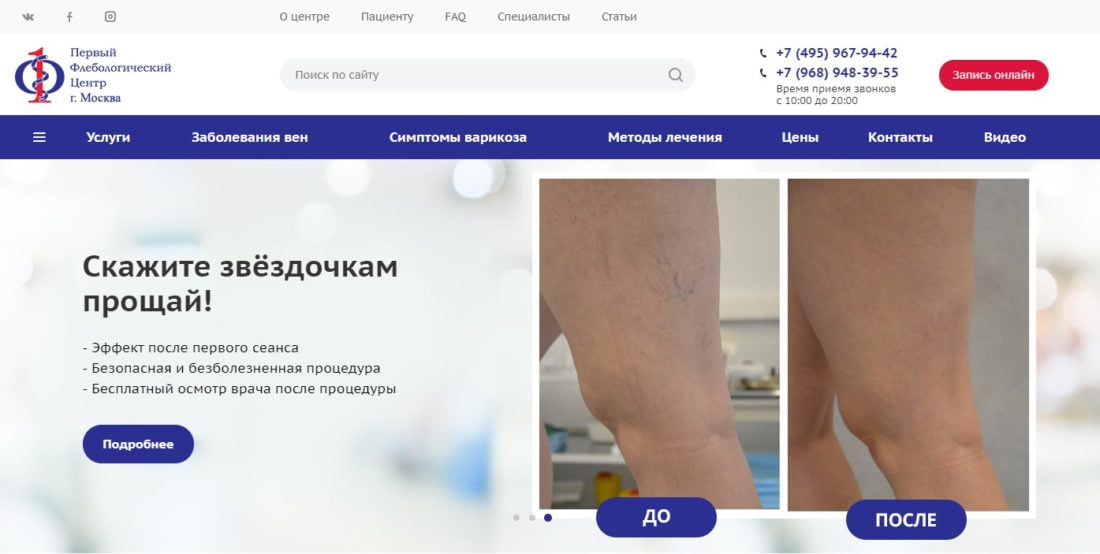
Task: Select the active third slider dot
Action: 548,518
